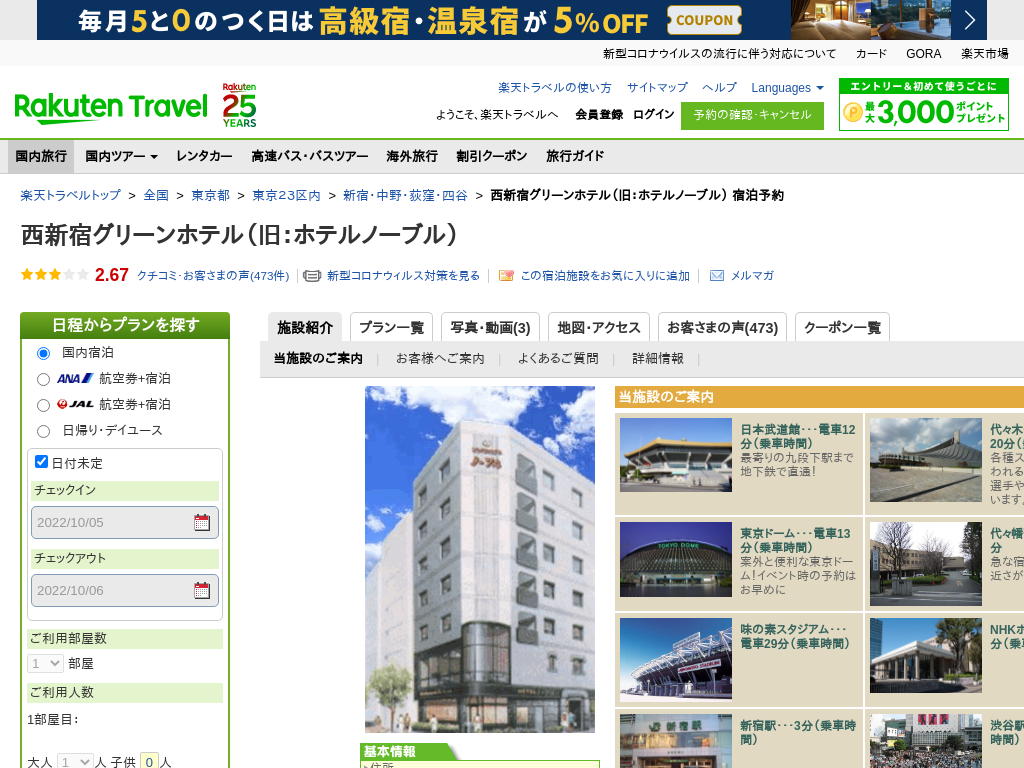Click the 予約の確認・キャンセル button

pyautogui.click(x=752, y=116)
